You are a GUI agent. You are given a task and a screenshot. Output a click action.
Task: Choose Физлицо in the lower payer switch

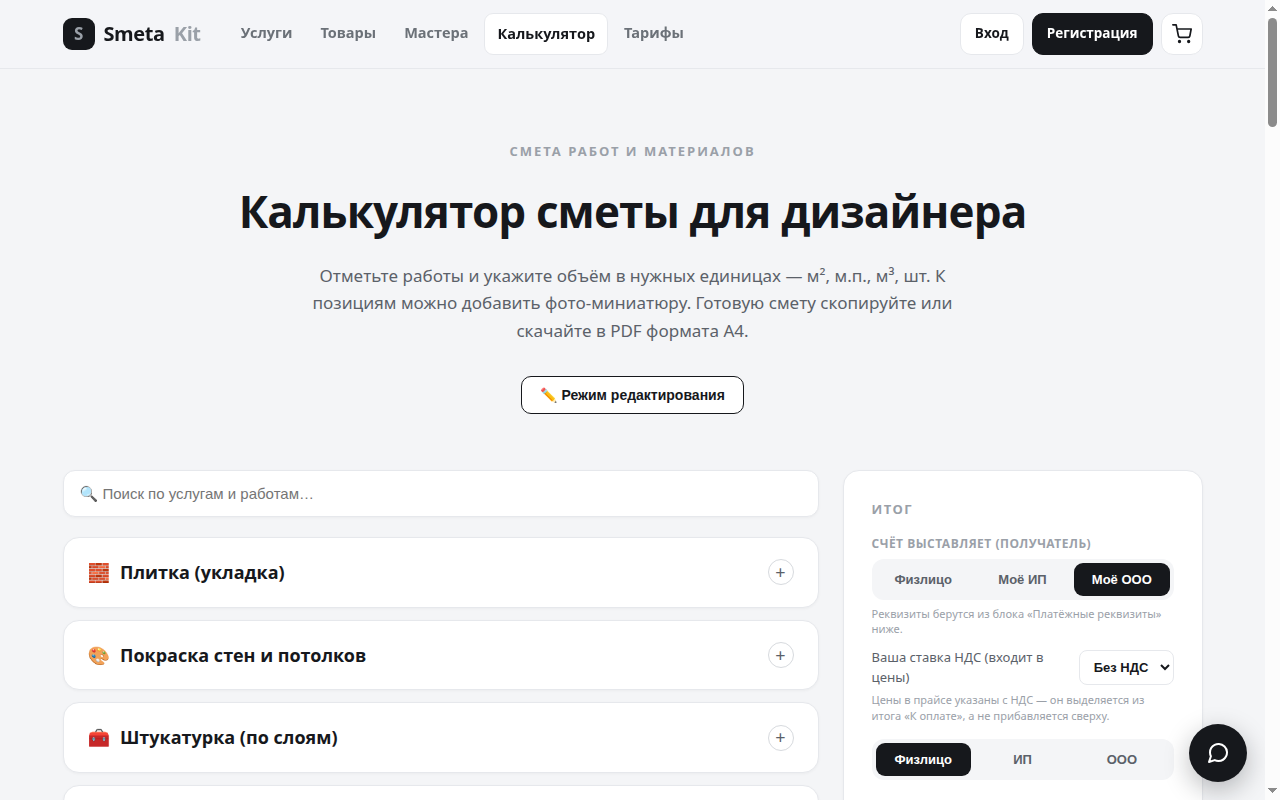pos(923,759)
